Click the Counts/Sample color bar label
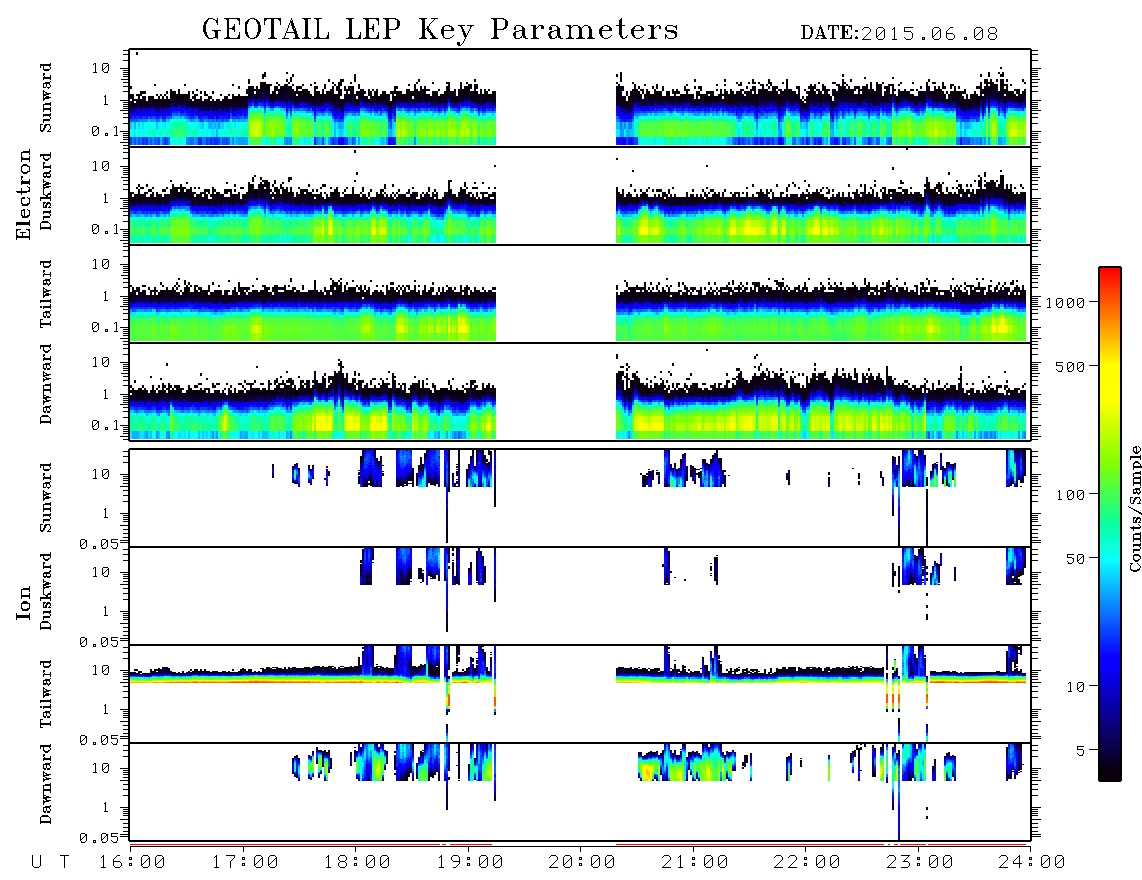 click(1134, 508)
